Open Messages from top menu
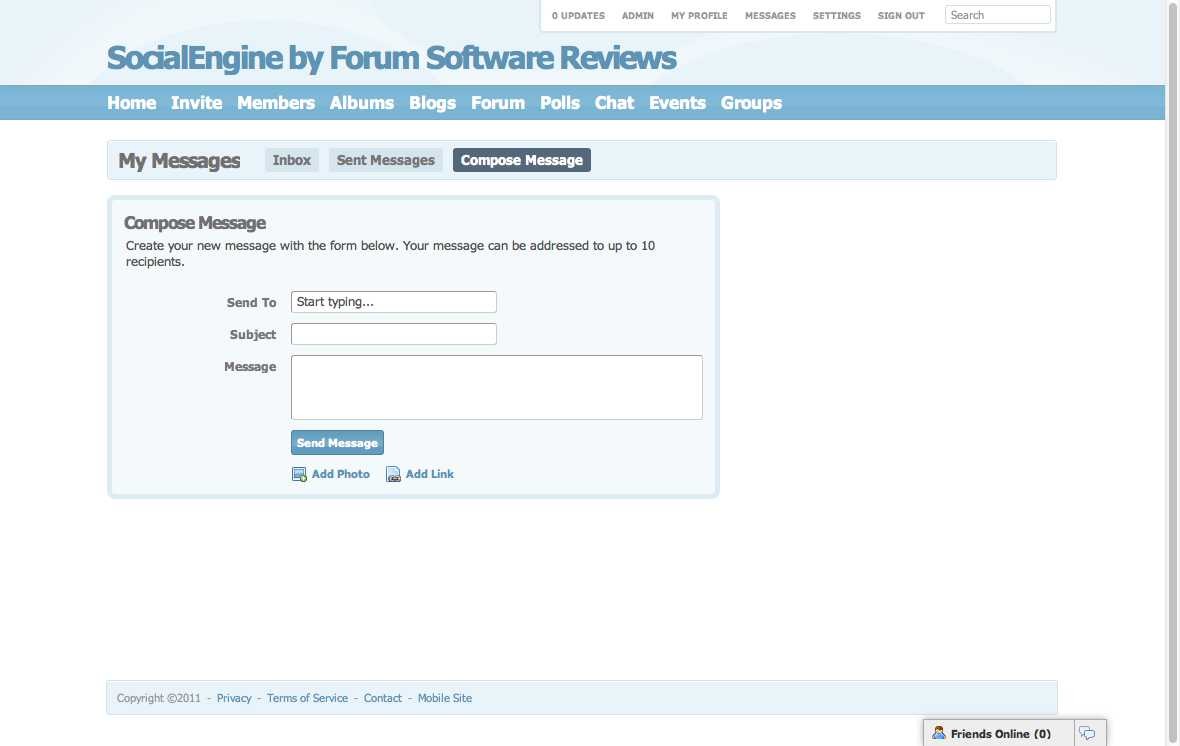1180x746 pixels. pyautogui.click(x=770, y=16)
